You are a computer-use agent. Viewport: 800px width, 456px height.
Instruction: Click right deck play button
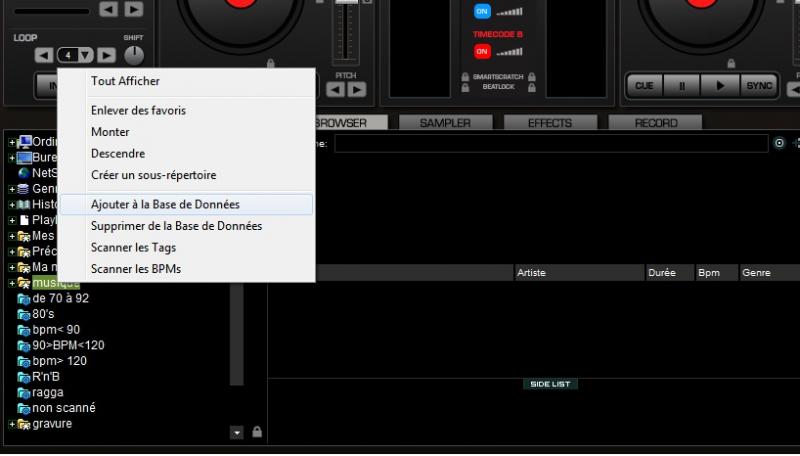pos(720,86)
